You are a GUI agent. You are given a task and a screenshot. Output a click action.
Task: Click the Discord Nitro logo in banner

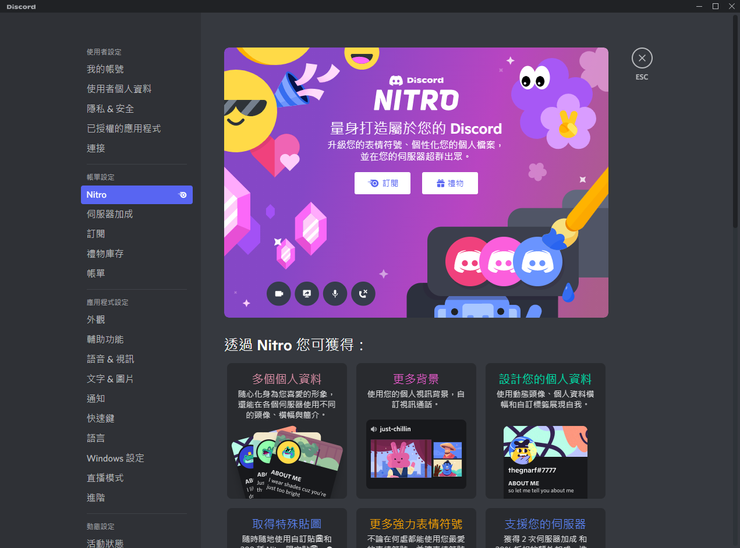pos(416,94)
